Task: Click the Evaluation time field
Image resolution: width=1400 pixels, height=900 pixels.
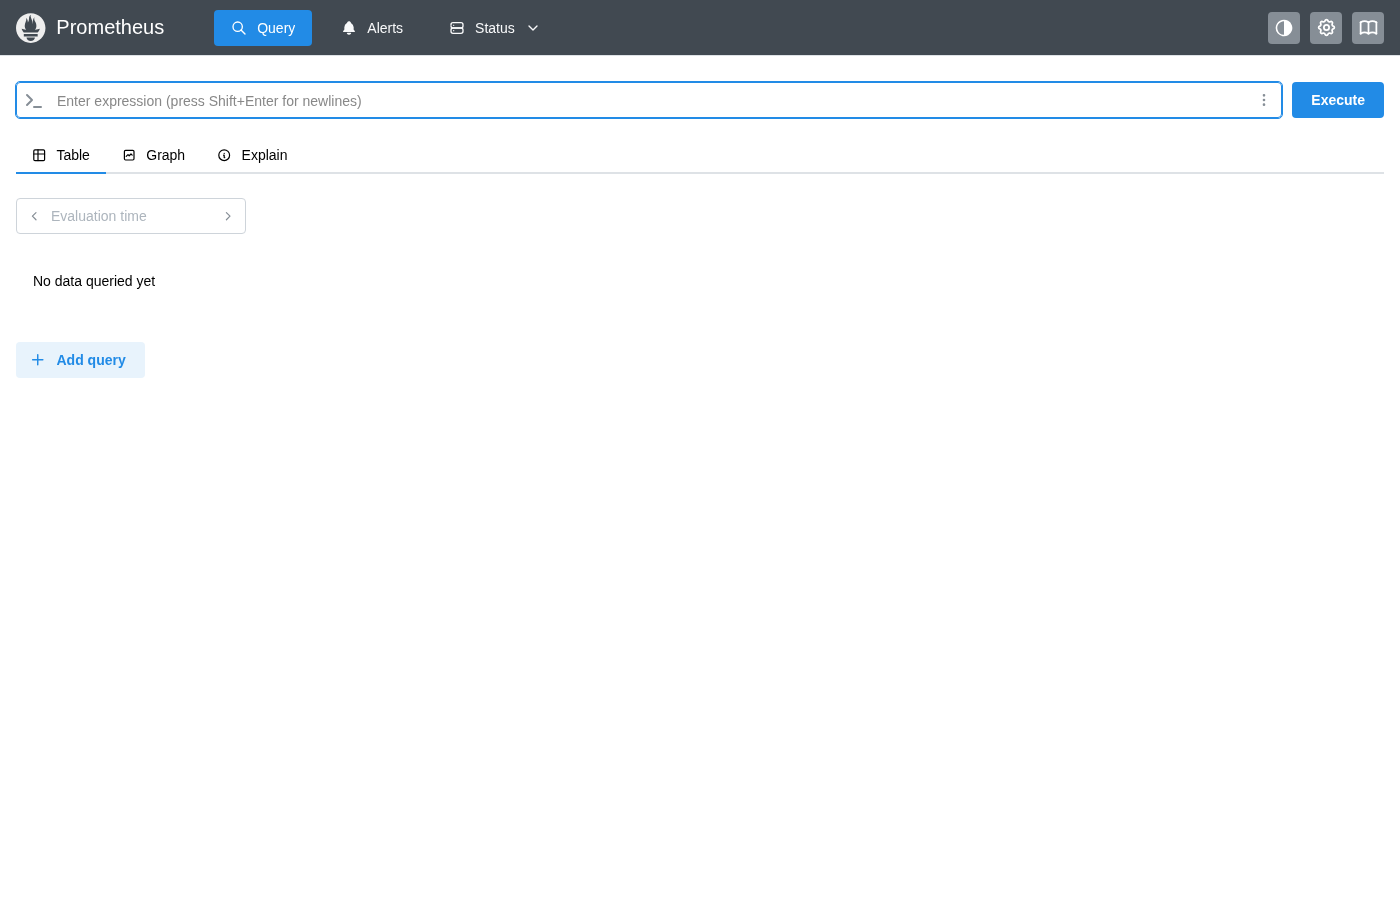Action: coord(130,216)
